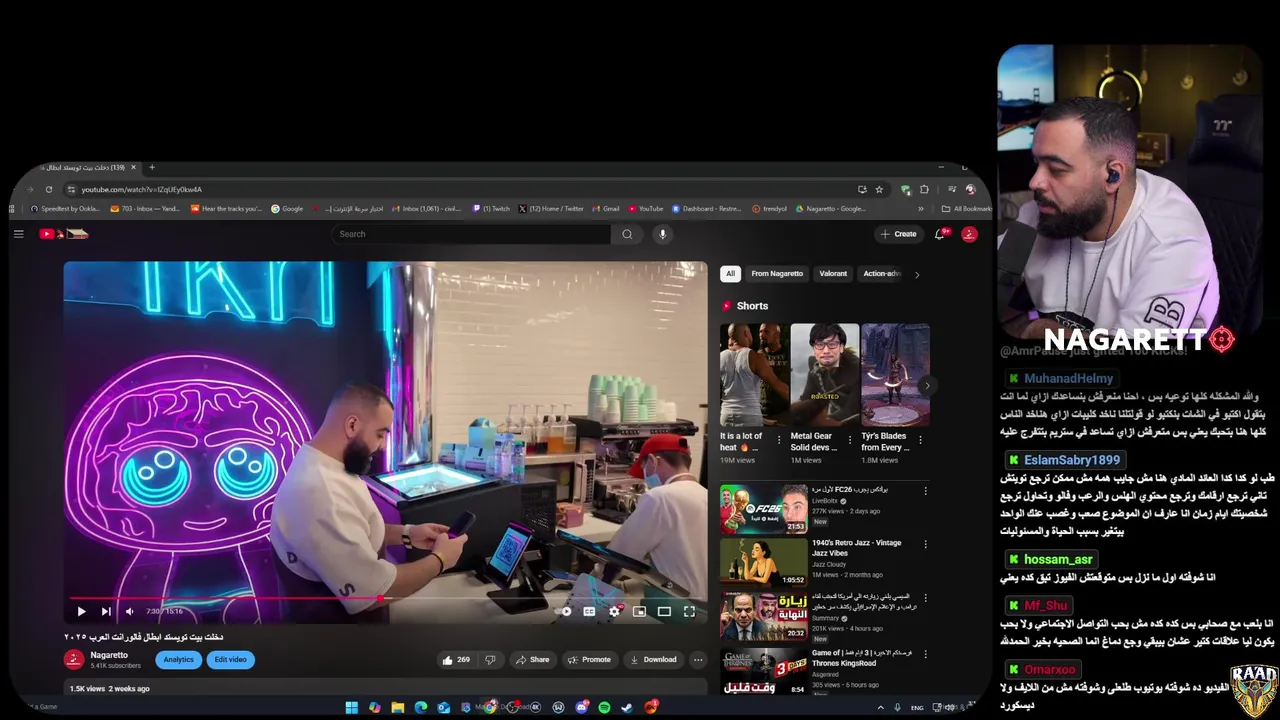
Task: Open options for Metal Gear short
Action: click(850, 439)
